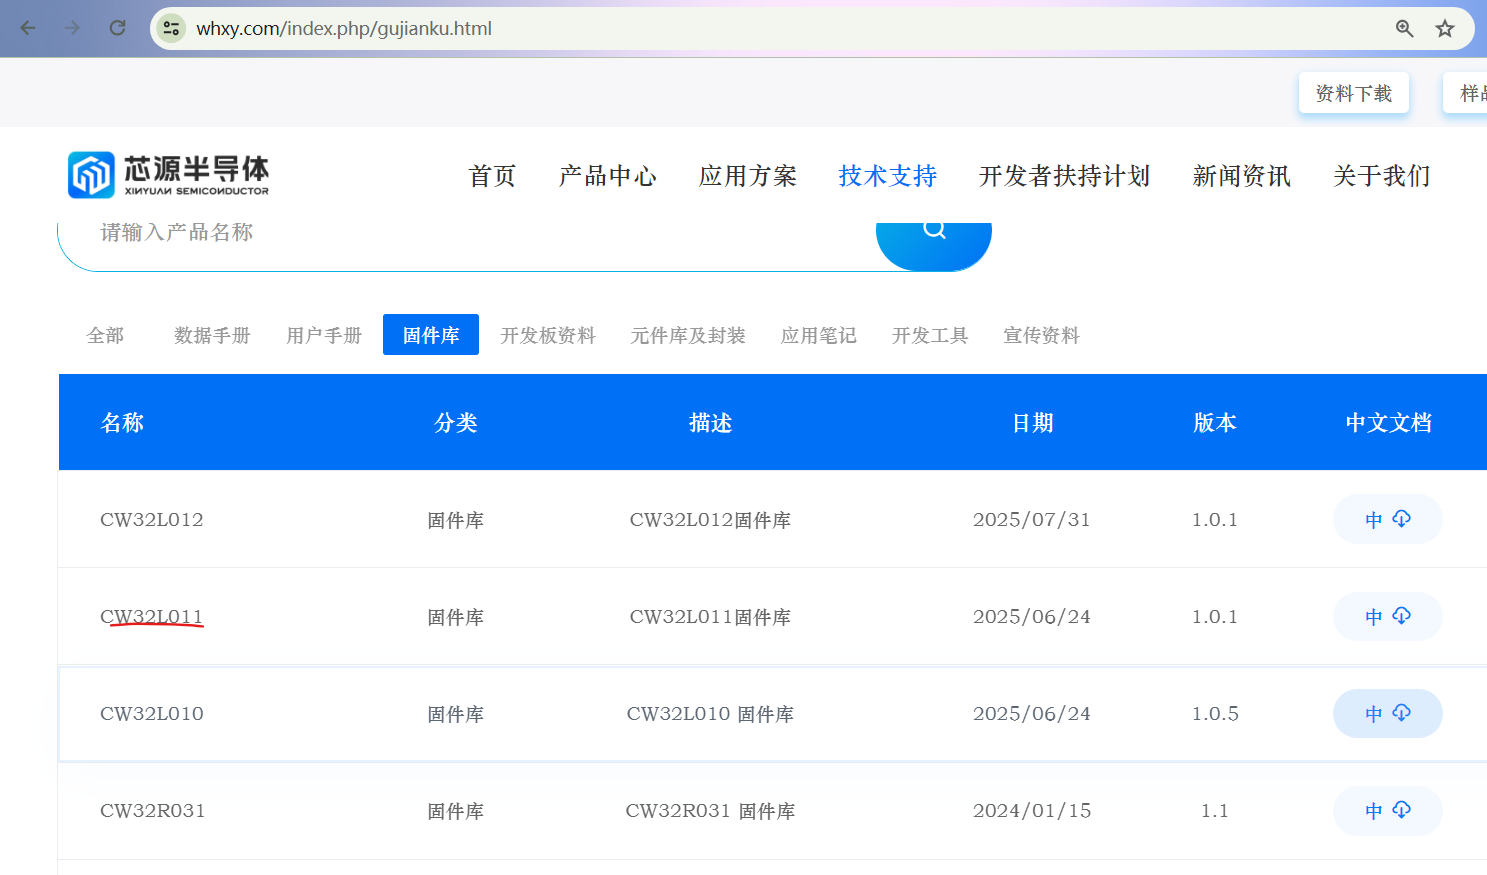Download CW32L012 Chinese document
The height and width of the screenshot is (875, 1487).
coord(1388,519)
